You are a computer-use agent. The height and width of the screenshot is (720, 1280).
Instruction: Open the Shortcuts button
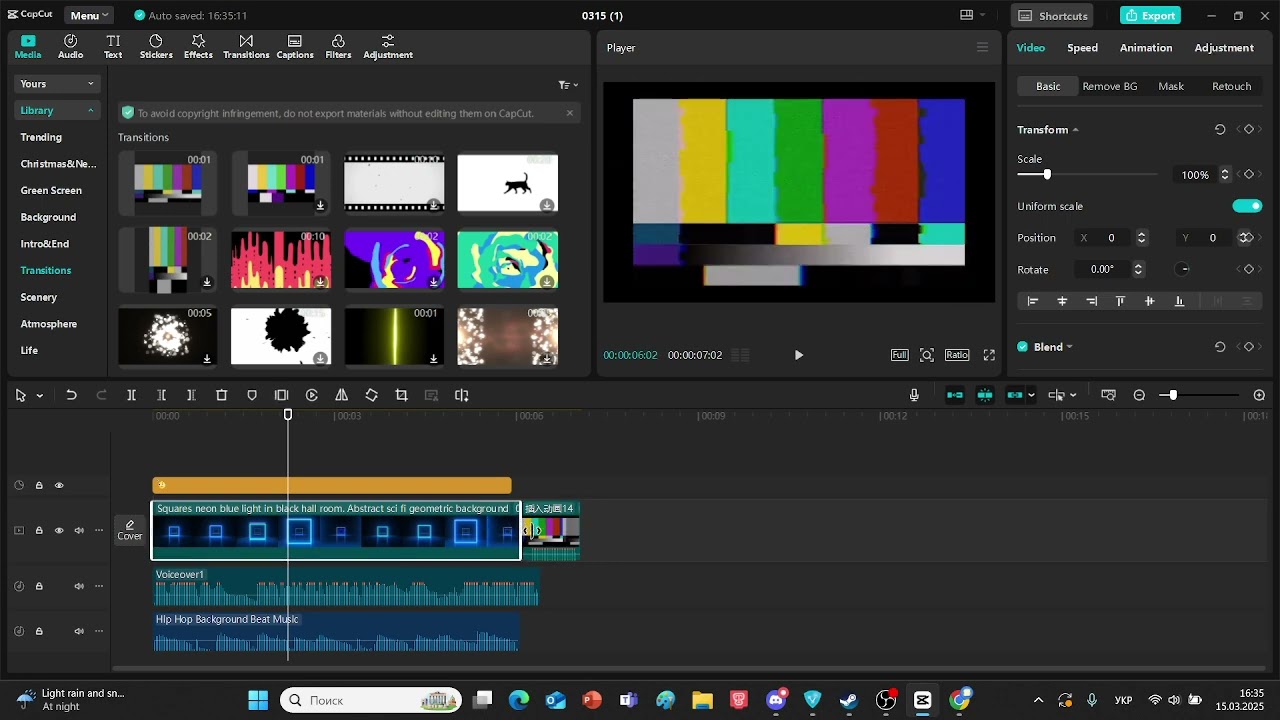coord(1052,15)
